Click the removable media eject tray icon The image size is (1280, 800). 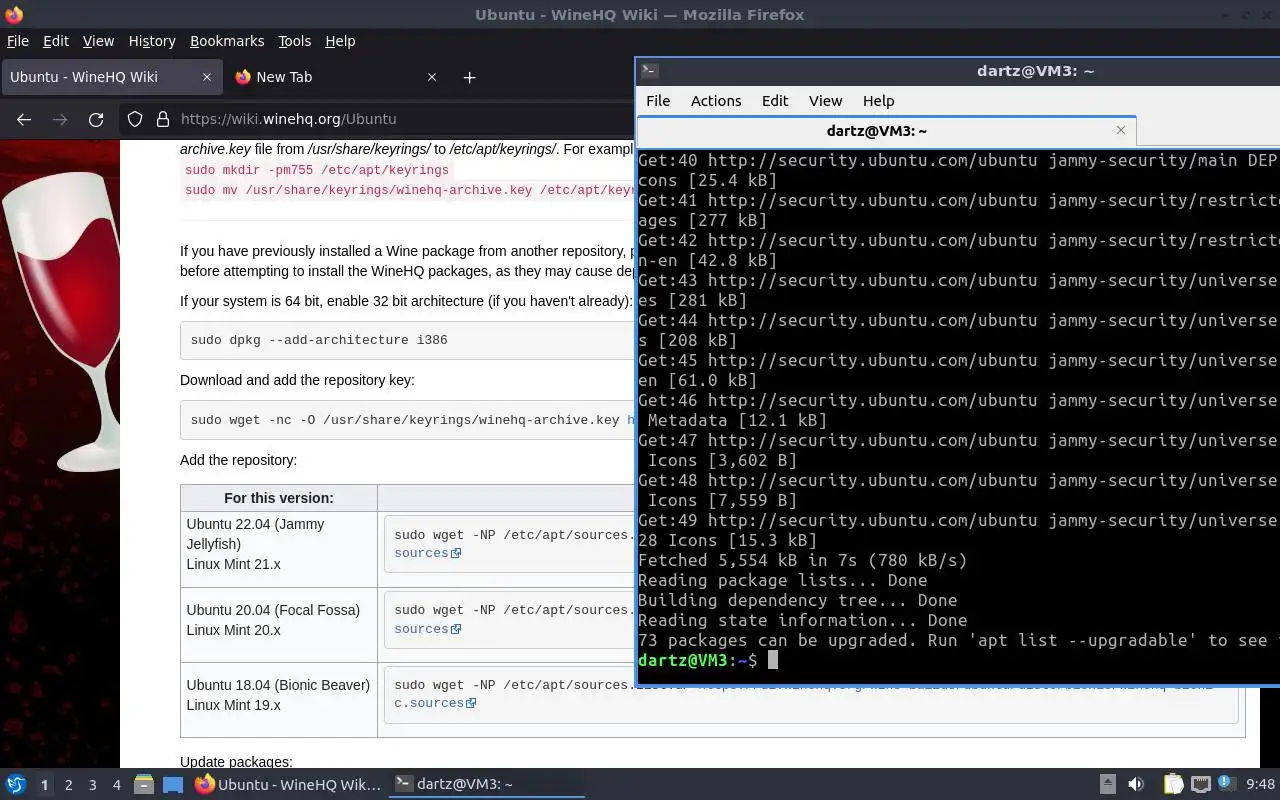click(1108, 785)
